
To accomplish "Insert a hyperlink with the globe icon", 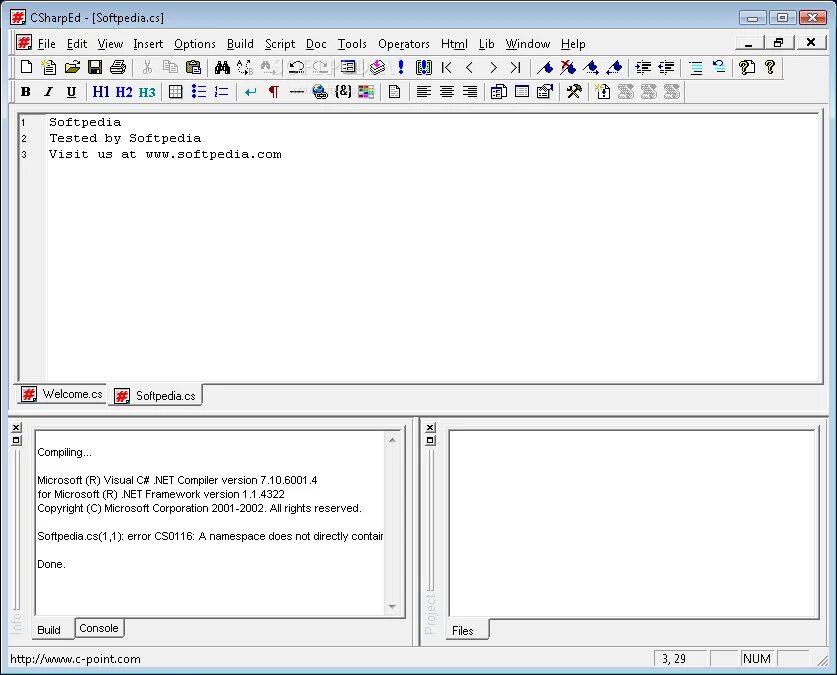I will [320, 92].
